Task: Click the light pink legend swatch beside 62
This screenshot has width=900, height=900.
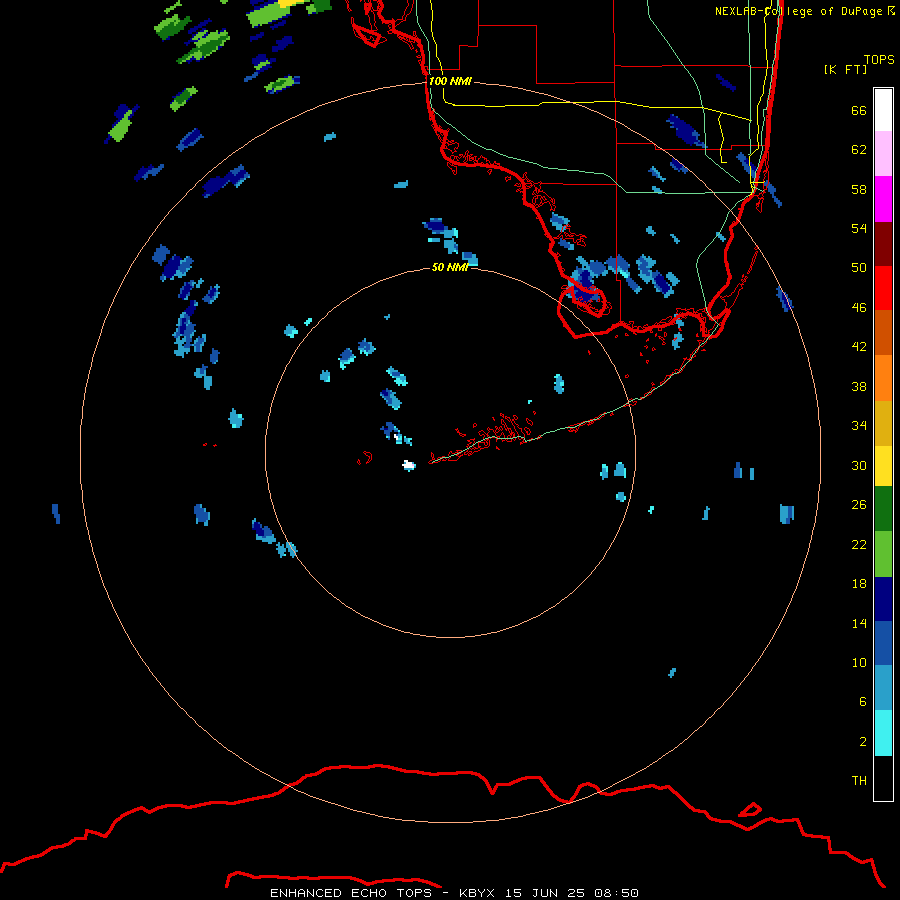Action: [x=883, y=154]
